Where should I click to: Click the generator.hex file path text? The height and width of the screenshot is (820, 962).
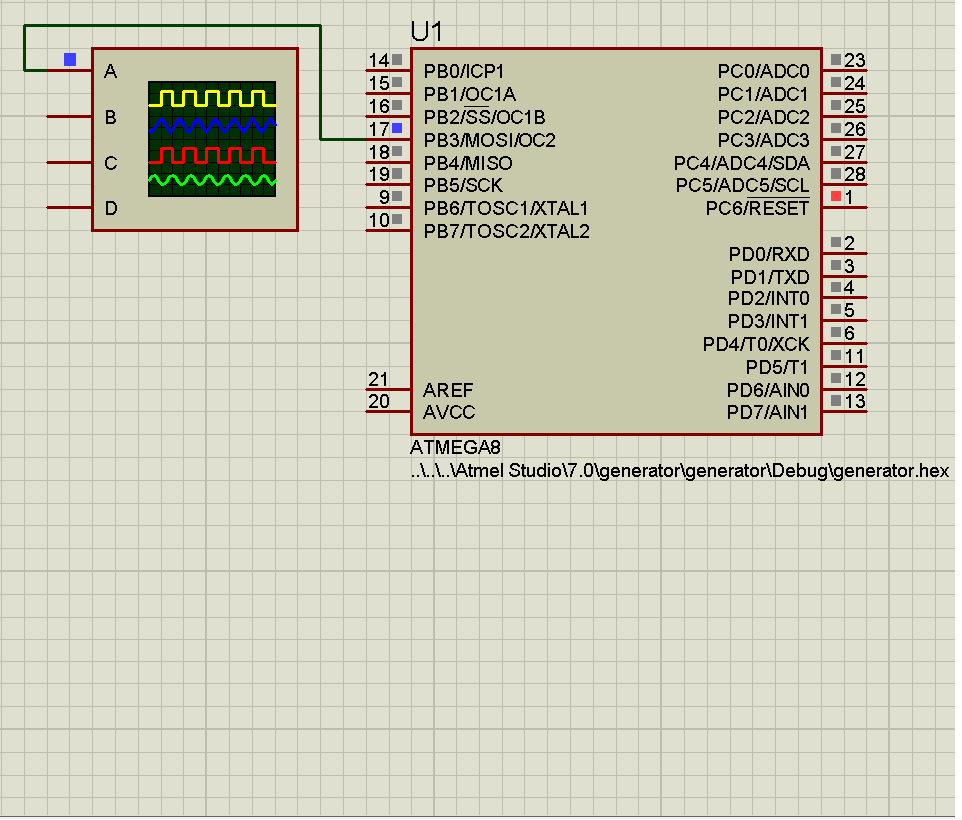(x=680, y=471)
